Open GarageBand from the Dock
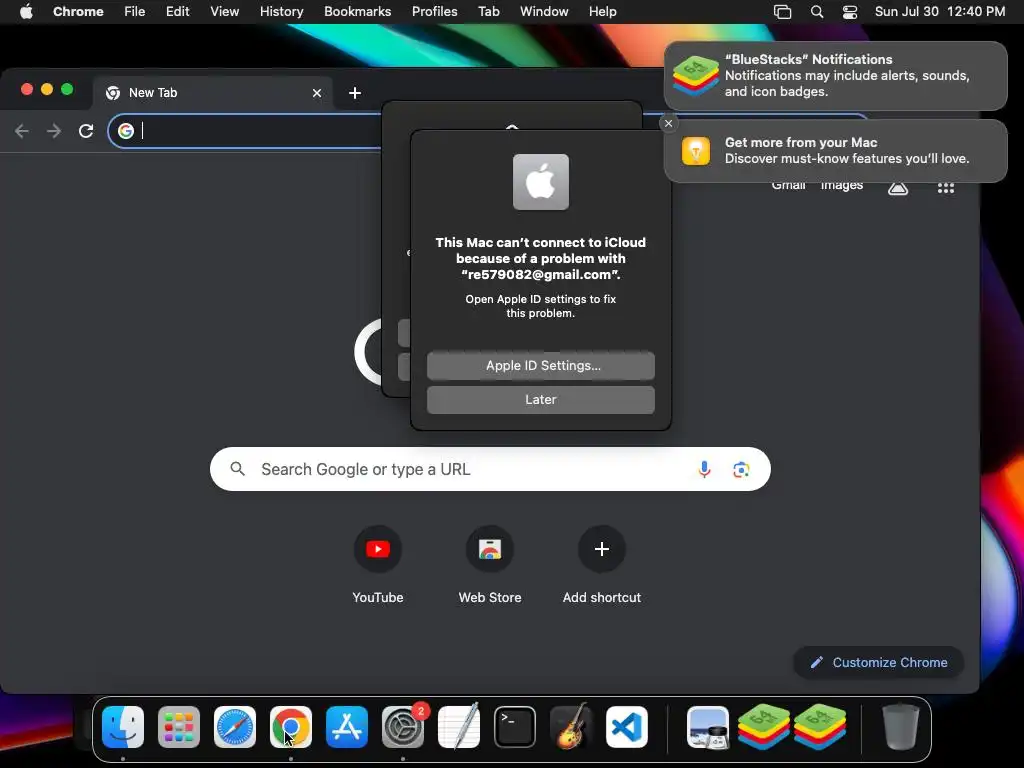This screenshot has width=1024, height=768. coord(571,727)
